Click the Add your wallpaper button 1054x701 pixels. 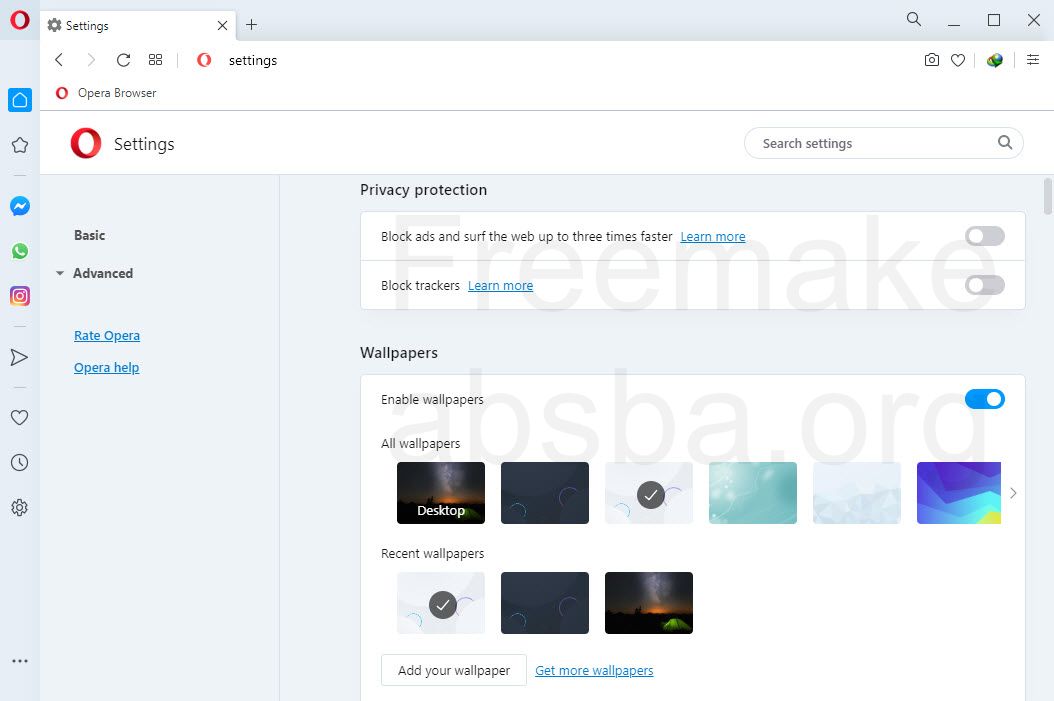pyautogui.click(x=454, y=670)
